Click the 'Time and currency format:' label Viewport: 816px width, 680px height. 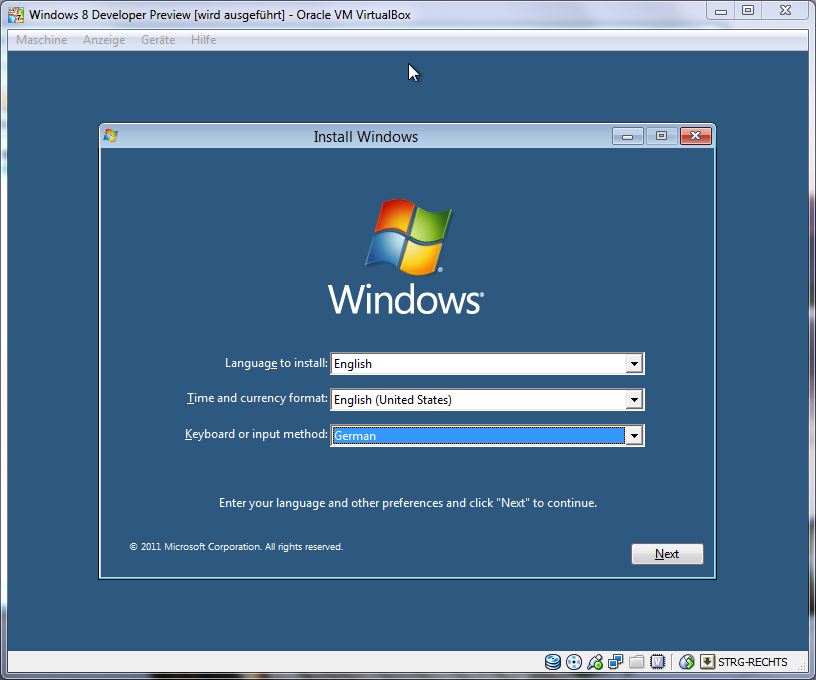(x=258, y=399)
